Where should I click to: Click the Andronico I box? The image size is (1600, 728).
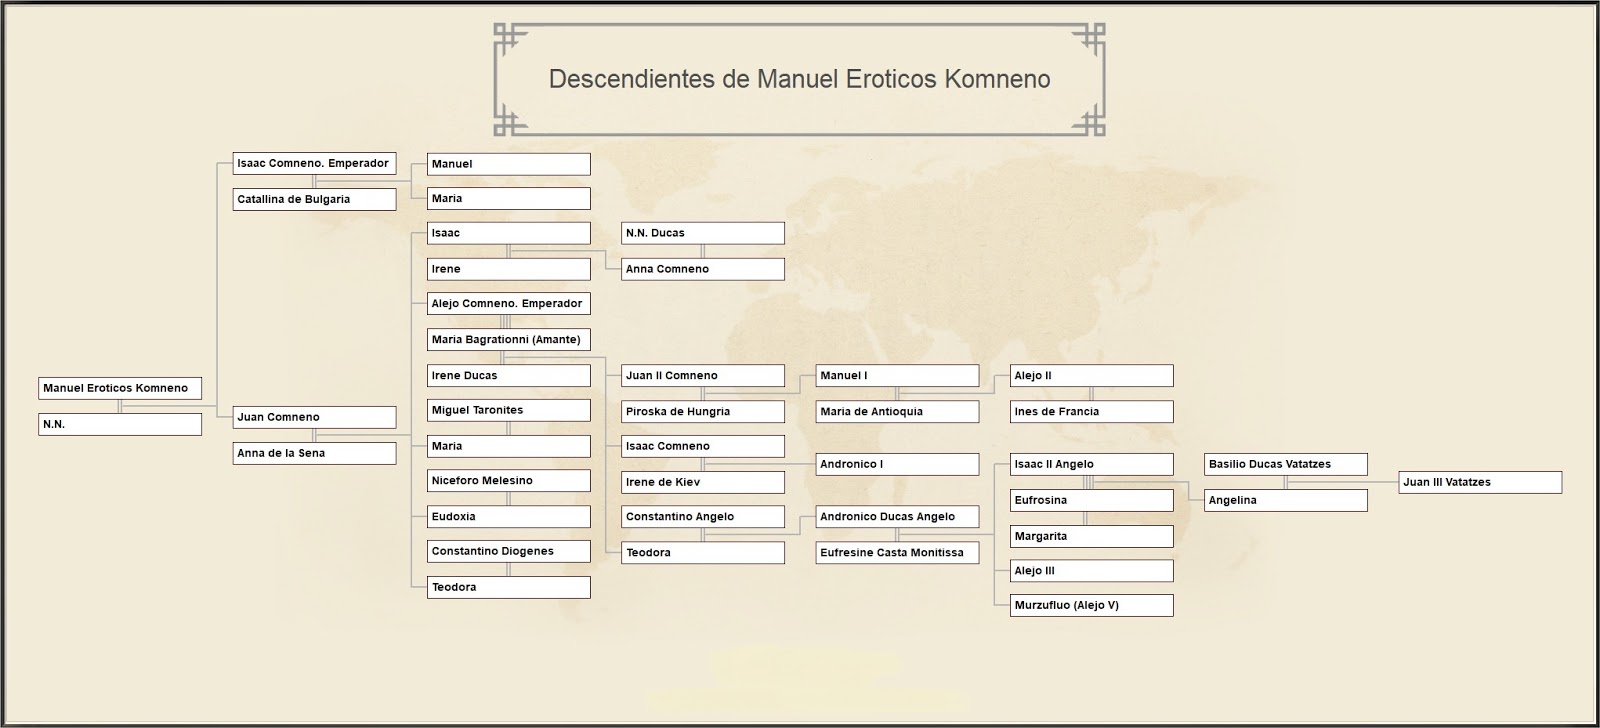click(897, 464)
